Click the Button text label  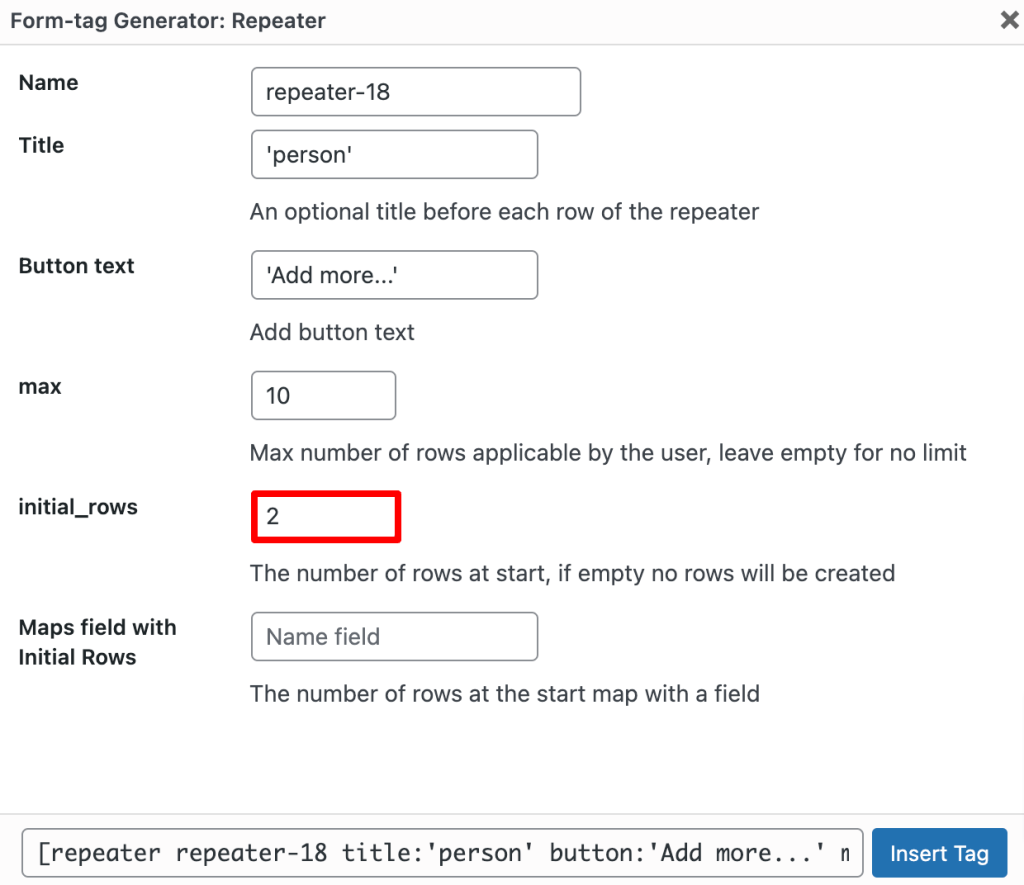coord(76,266)
